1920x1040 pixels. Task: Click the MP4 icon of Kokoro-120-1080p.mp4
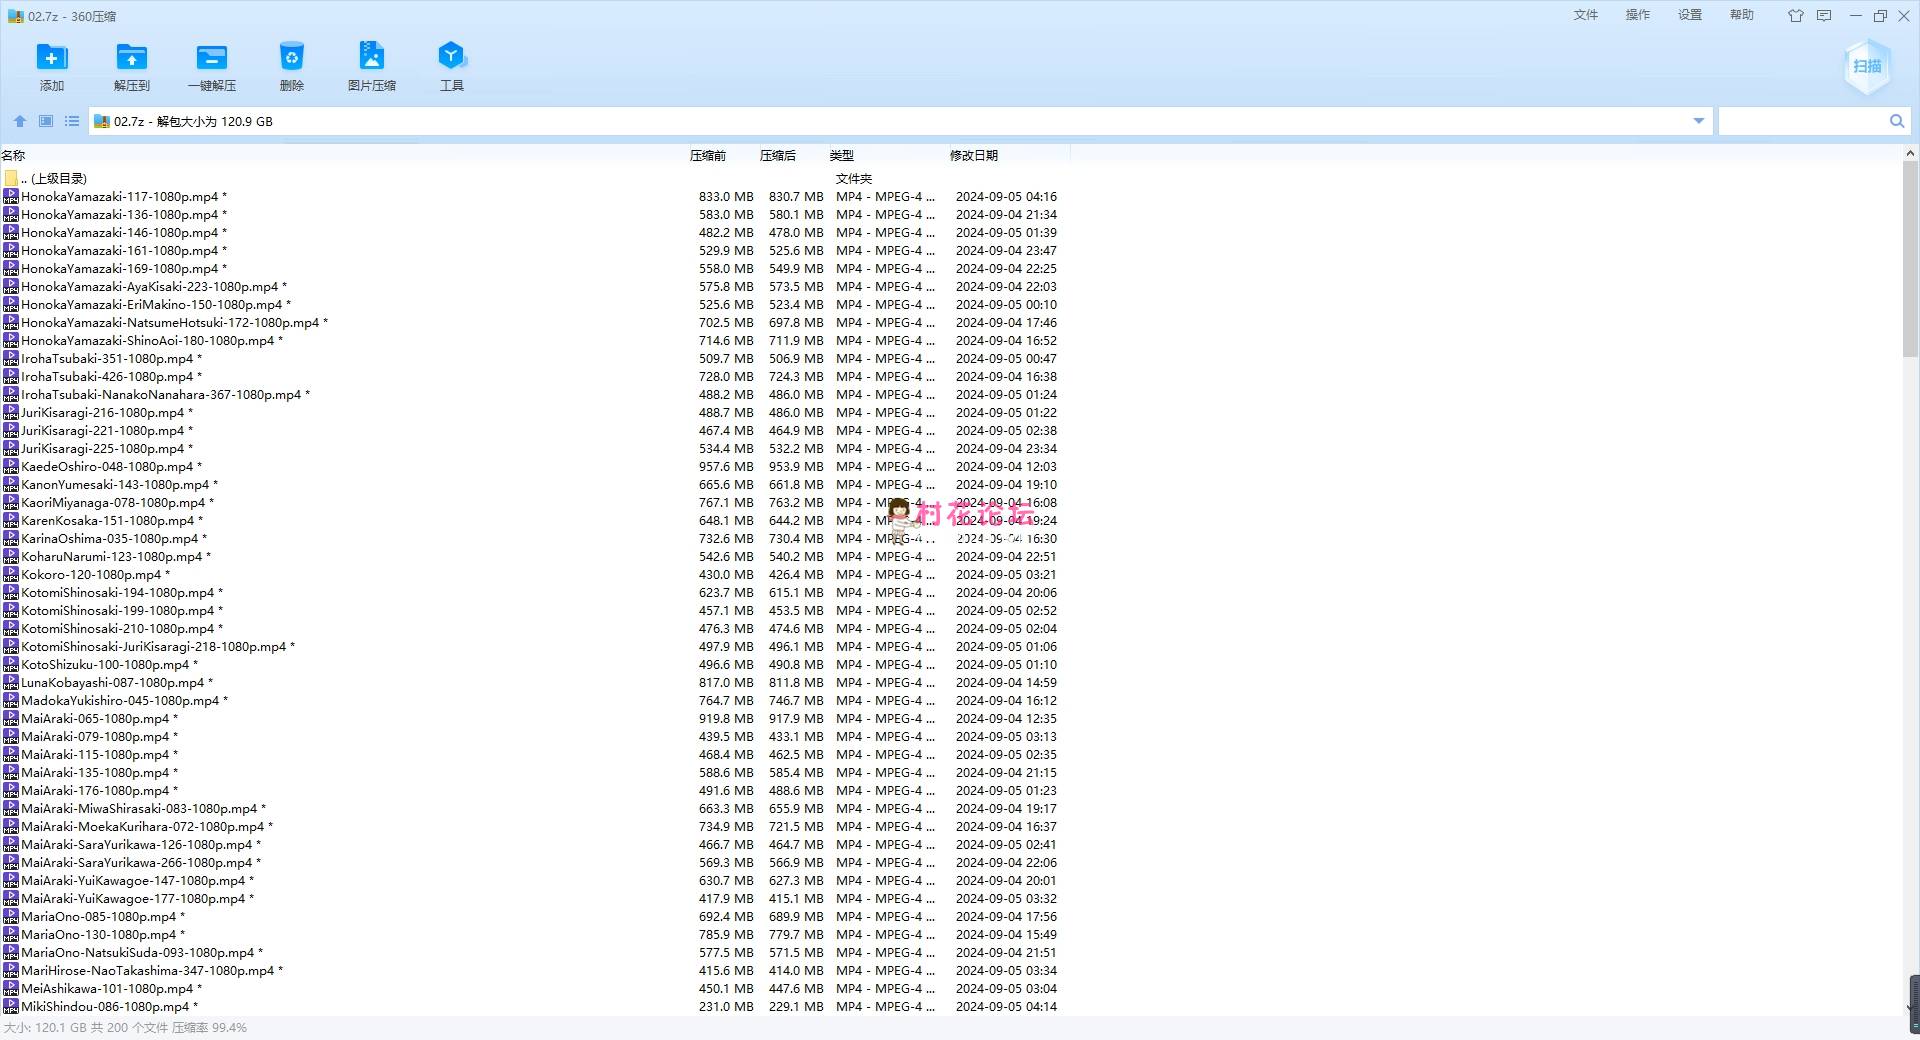click(11, 574)
